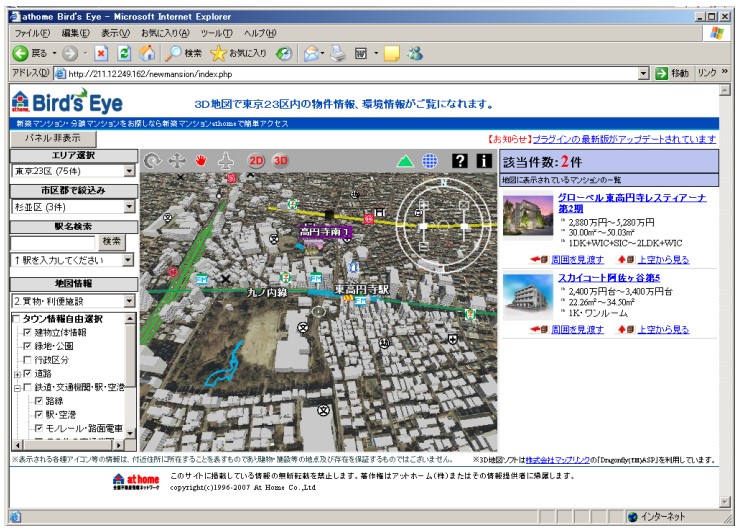The image size is (743, 531).
Task: Uncheck 緑地・公園 checkbox
Action: point(27,346)
